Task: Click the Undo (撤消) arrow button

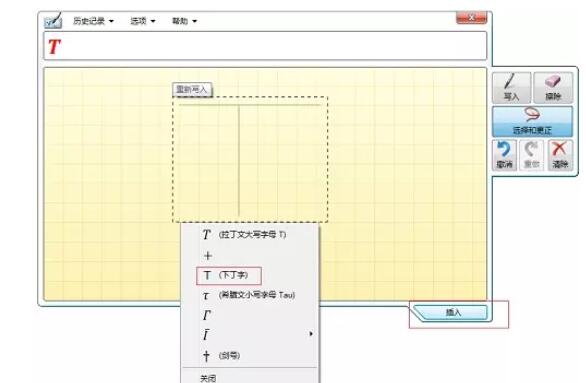Action: pos(504,155)
